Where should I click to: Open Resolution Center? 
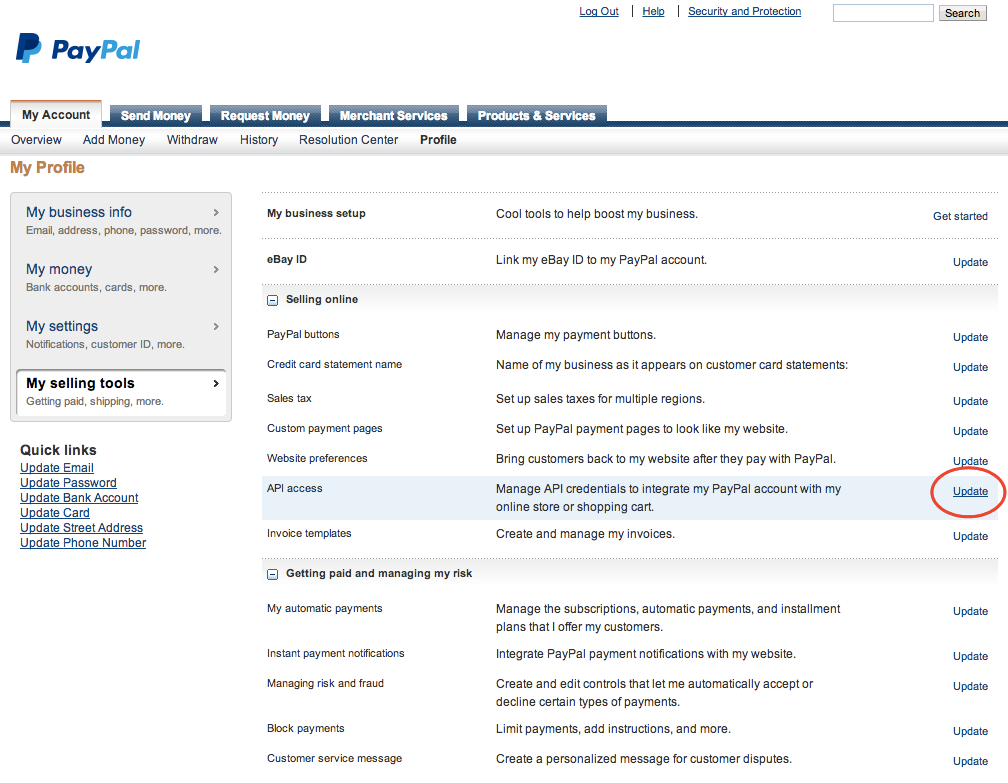[348, 140]
